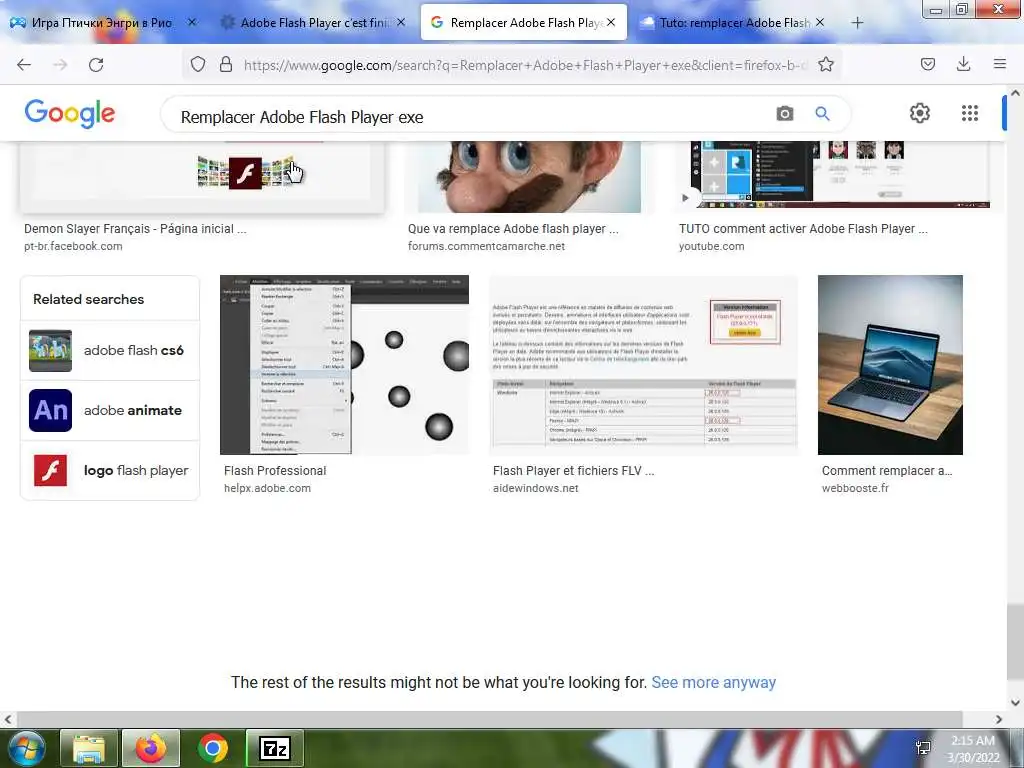The width and height of the screenshot is (1024, 768).
Task: Click the red Flash player logo icon
Action: (50, 471)
